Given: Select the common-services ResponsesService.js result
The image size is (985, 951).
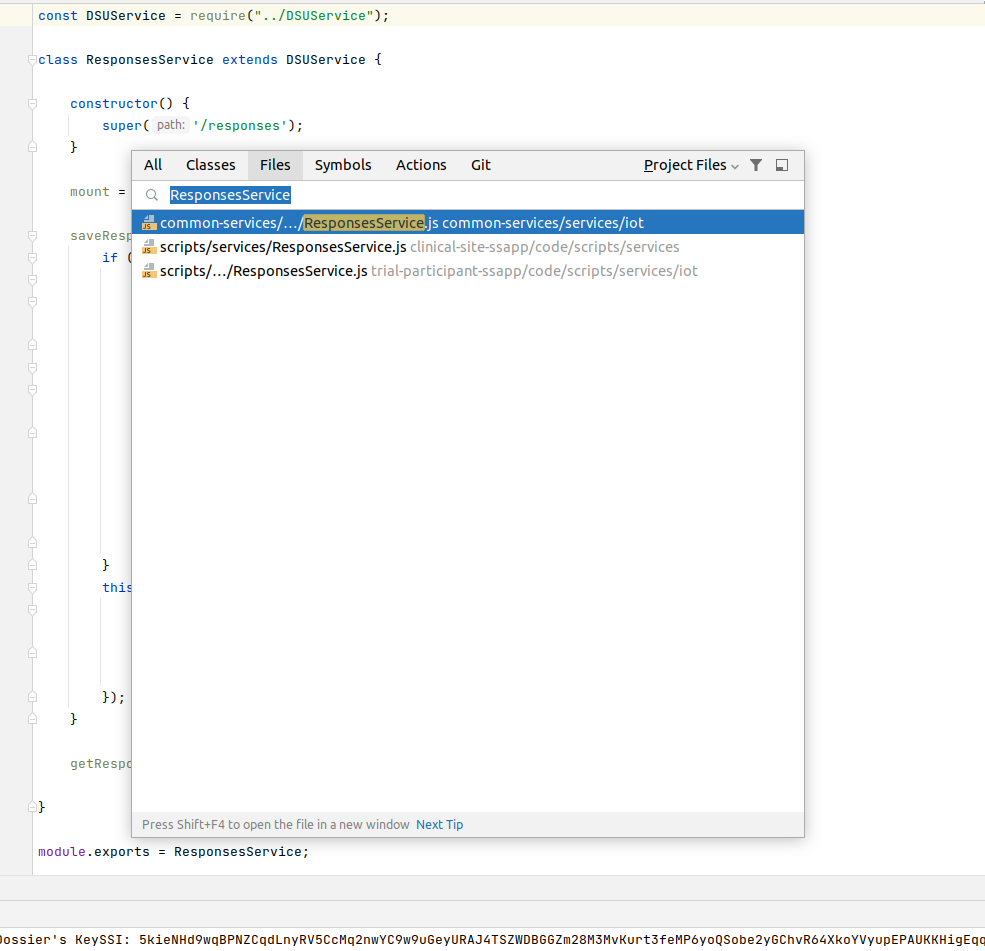Looking at the screenshot, I should (x=400, y=223).
